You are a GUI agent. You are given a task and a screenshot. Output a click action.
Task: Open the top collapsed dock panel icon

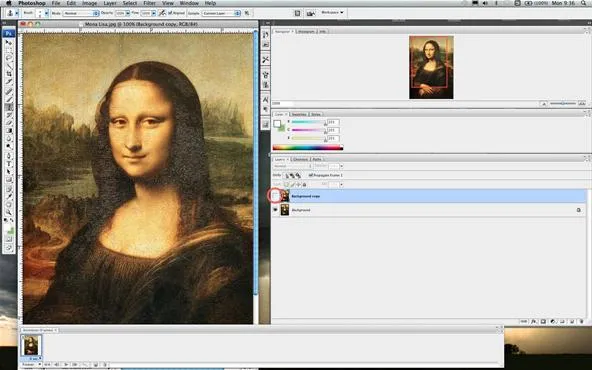pos(265,35)
